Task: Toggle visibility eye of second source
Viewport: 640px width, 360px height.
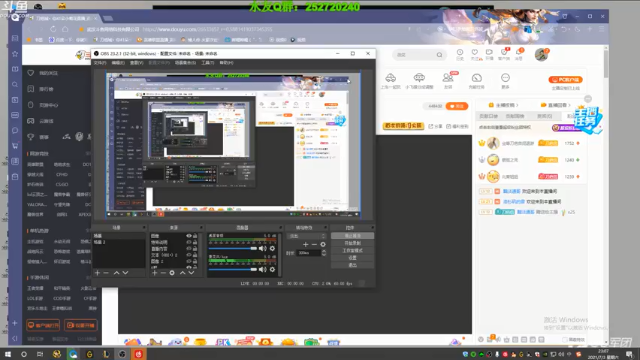Action: [189, 242]
